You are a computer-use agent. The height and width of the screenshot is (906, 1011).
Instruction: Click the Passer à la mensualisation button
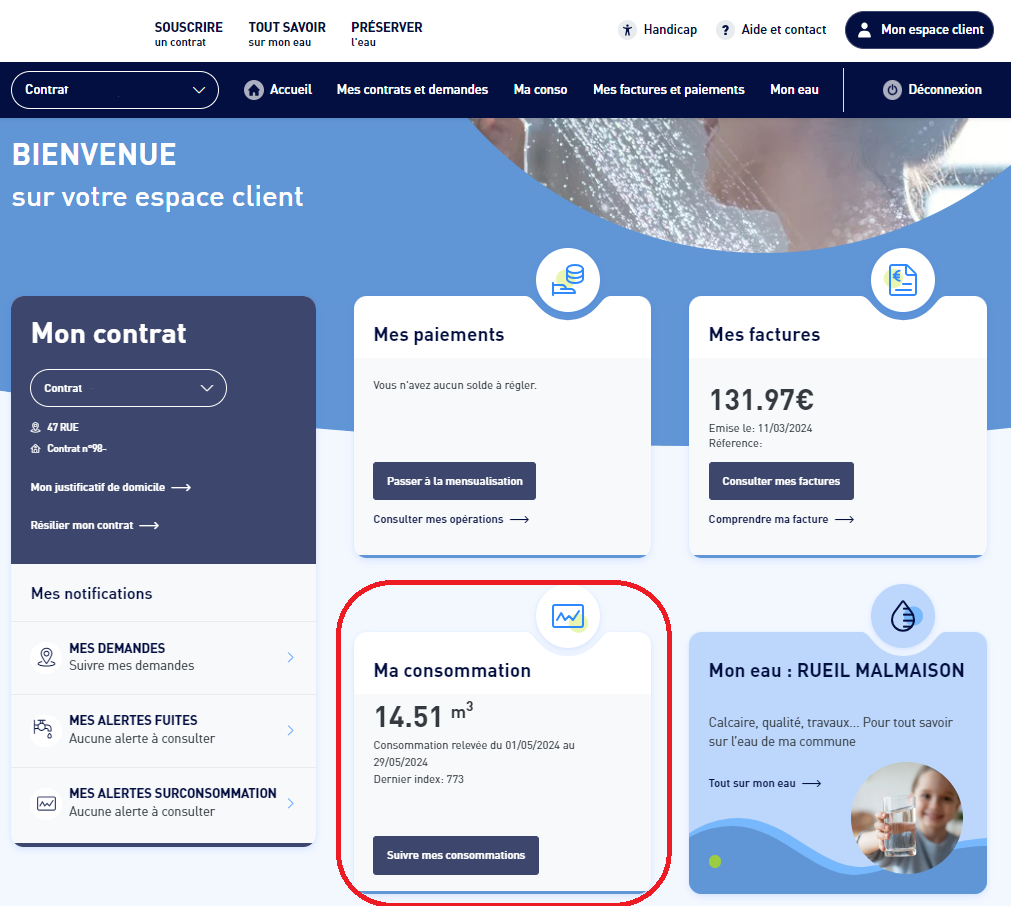click(454, 481)
